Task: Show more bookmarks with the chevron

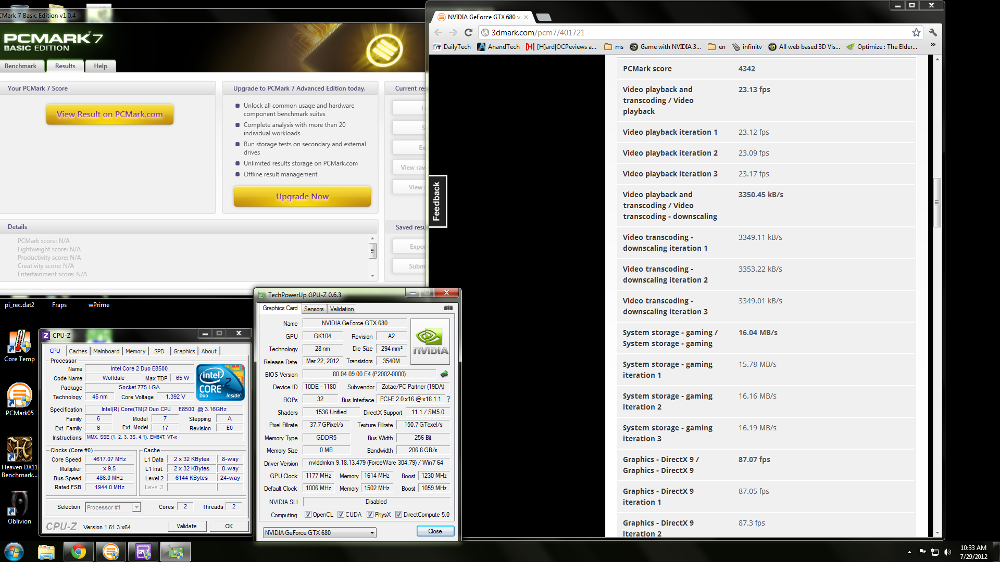Action: (x=933, y=46)
